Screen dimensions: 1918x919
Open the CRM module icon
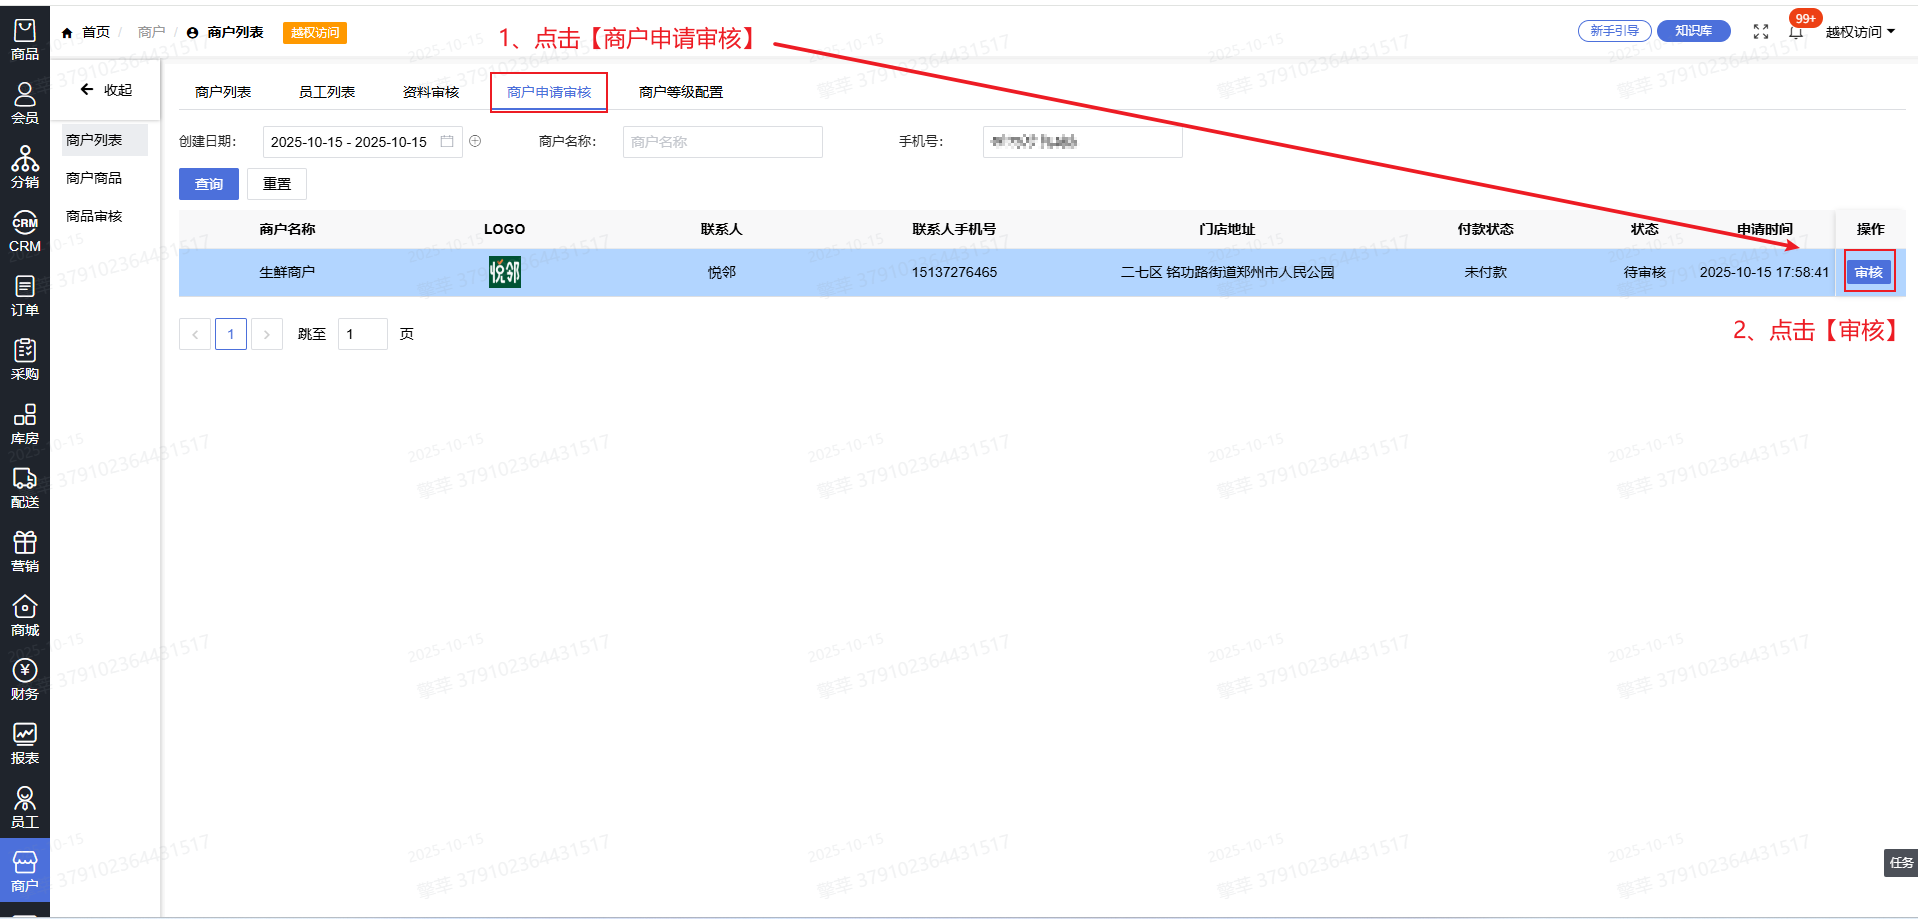coord(24,232)
